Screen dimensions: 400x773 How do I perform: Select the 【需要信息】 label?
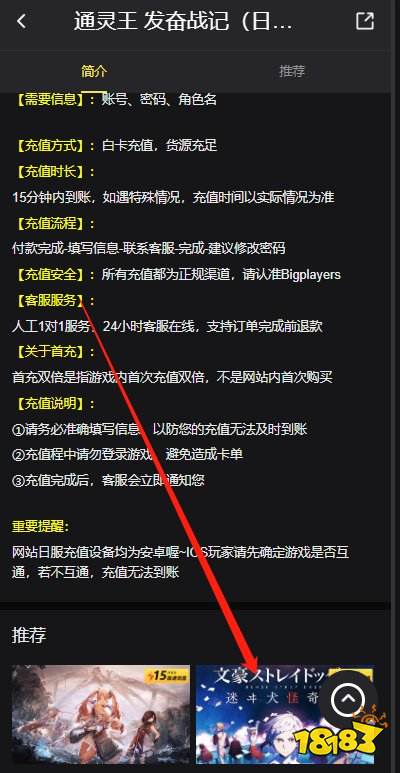point(50,100)
